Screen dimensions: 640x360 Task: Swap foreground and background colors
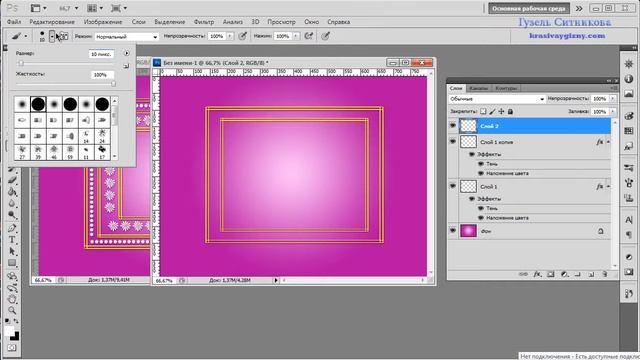16,321
